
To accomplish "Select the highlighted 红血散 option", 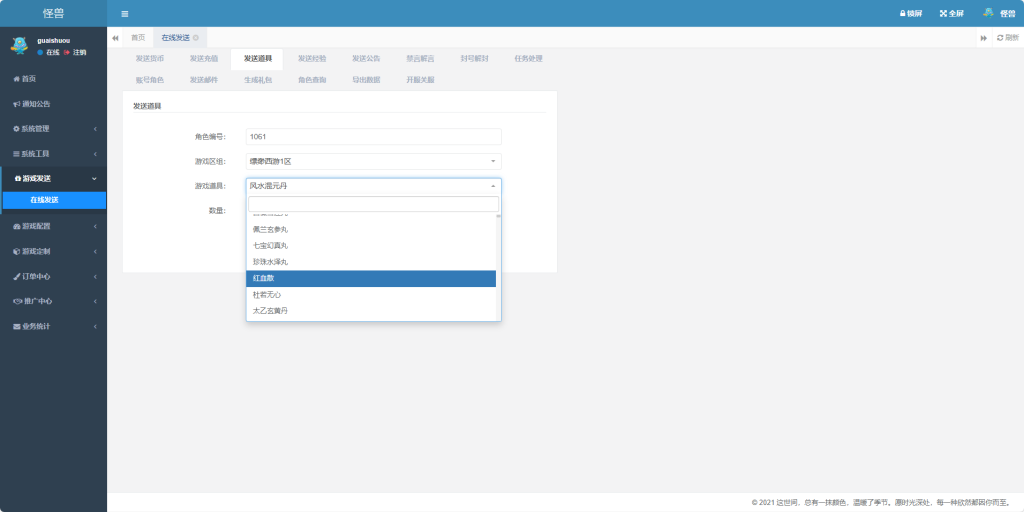I will click(x=371, y=278).
